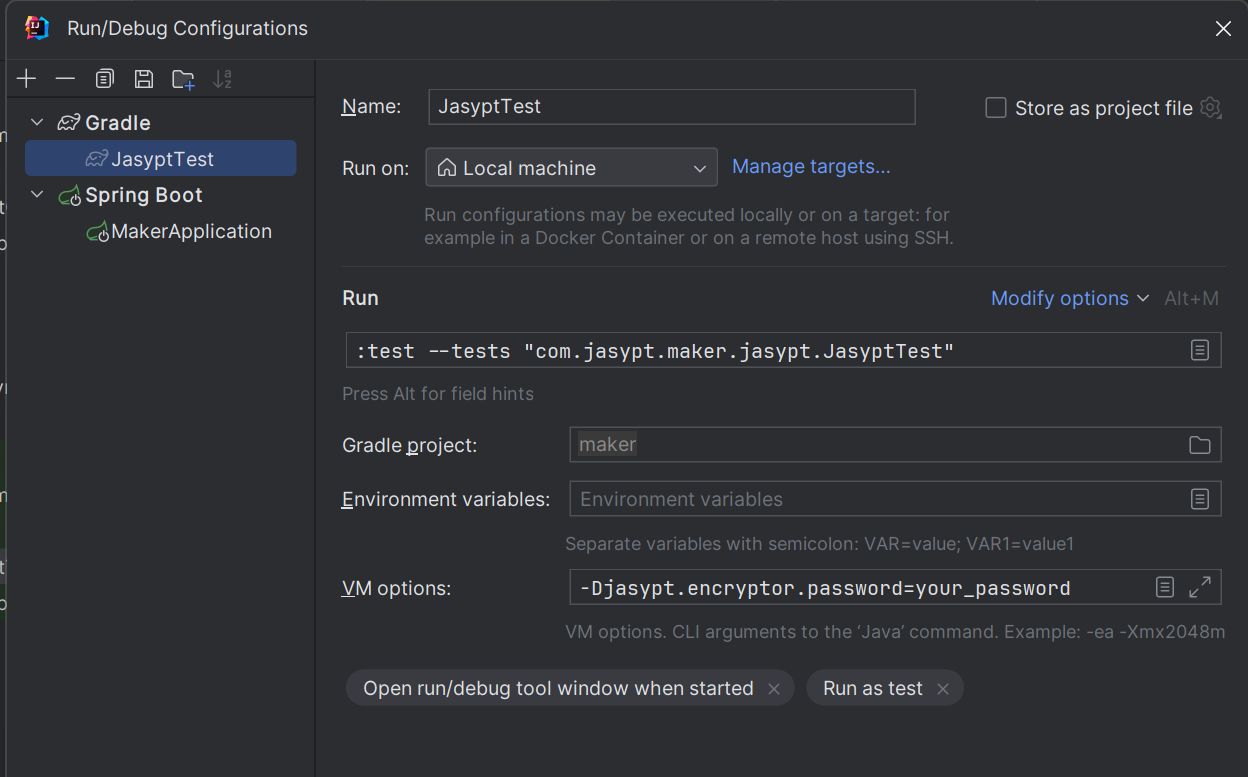The height and width of the screenshot is (777, 1248).
Task: Remove the selected configuration with the minus icon
Action: pos(65,79)
